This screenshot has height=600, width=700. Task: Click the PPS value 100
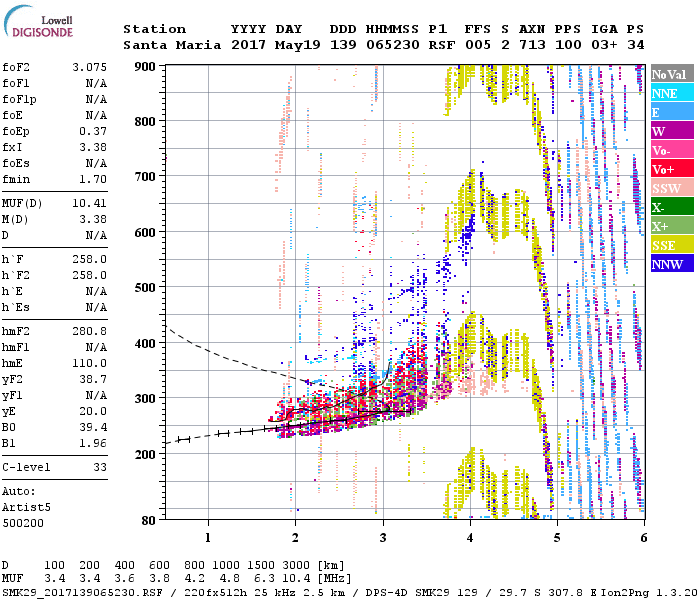point(568,45)
